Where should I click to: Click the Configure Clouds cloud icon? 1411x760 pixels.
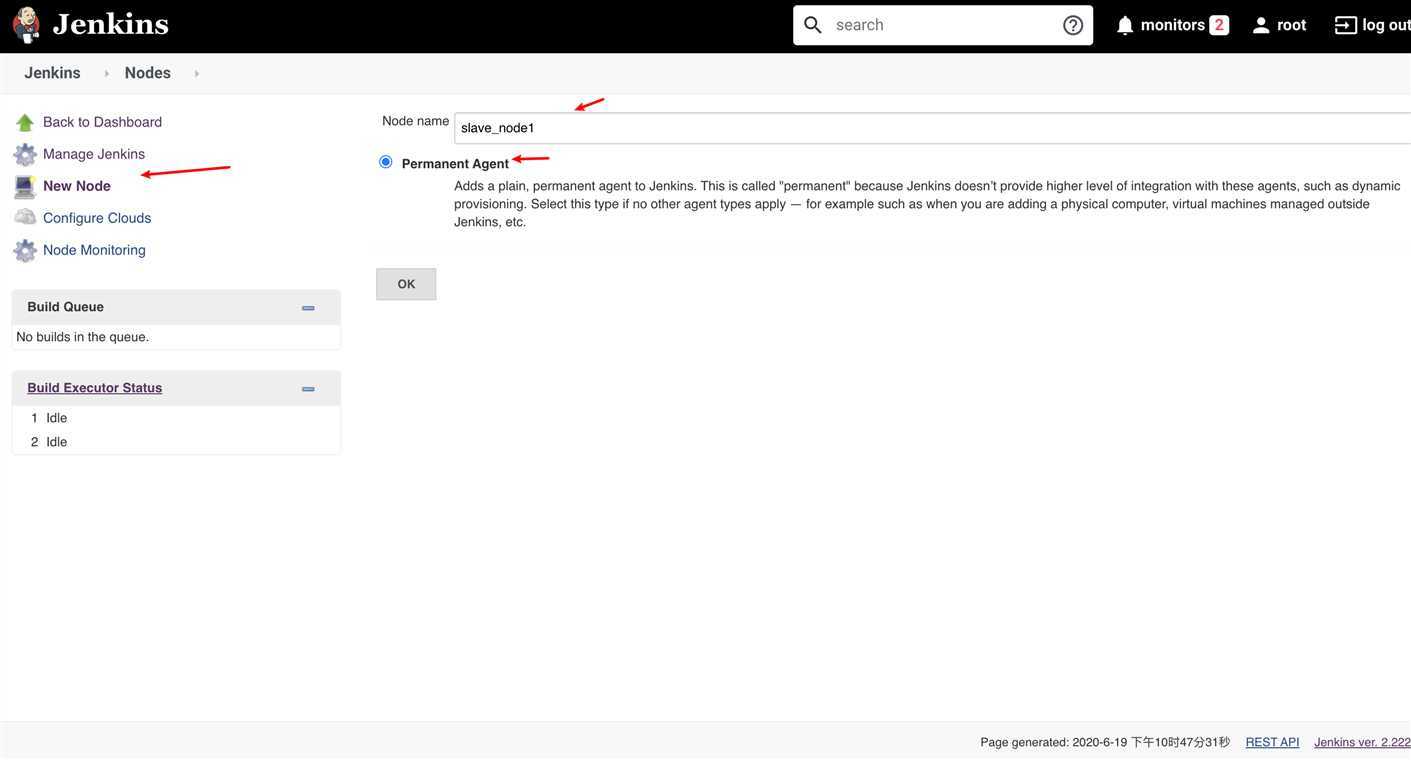(25, 217)
